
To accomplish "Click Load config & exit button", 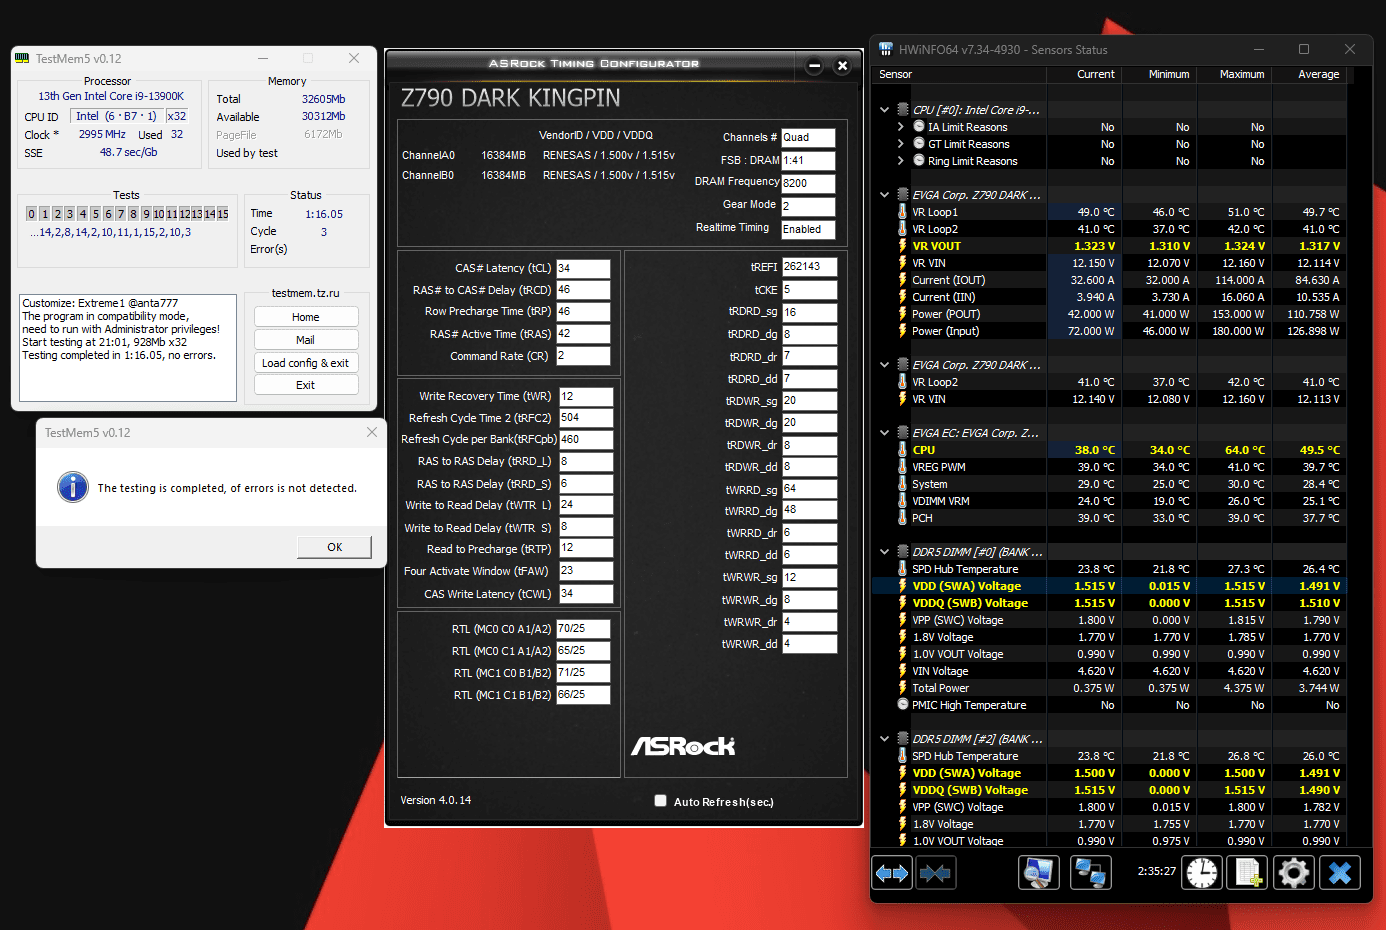I will tap(306, 363).
